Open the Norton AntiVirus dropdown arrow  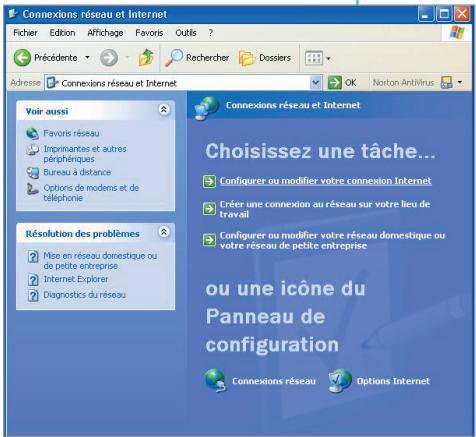[x=460, y=82]
